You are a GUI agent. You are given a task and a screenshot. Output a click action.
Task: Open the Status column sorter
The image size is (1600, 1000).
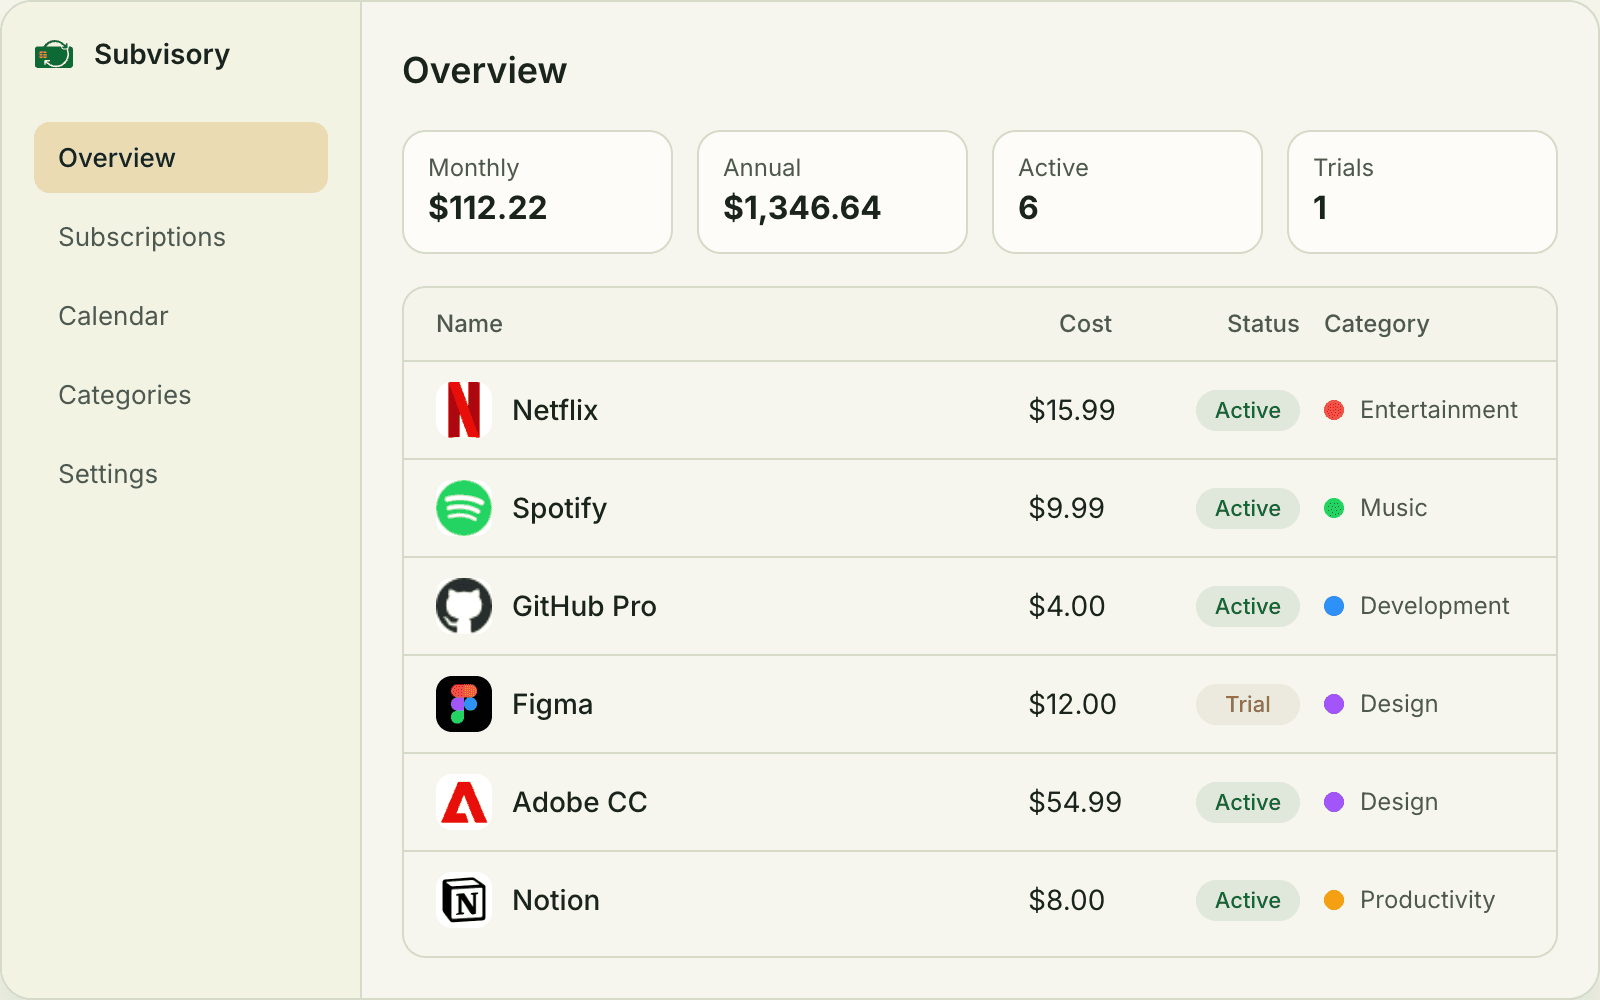click(1263, 323)
